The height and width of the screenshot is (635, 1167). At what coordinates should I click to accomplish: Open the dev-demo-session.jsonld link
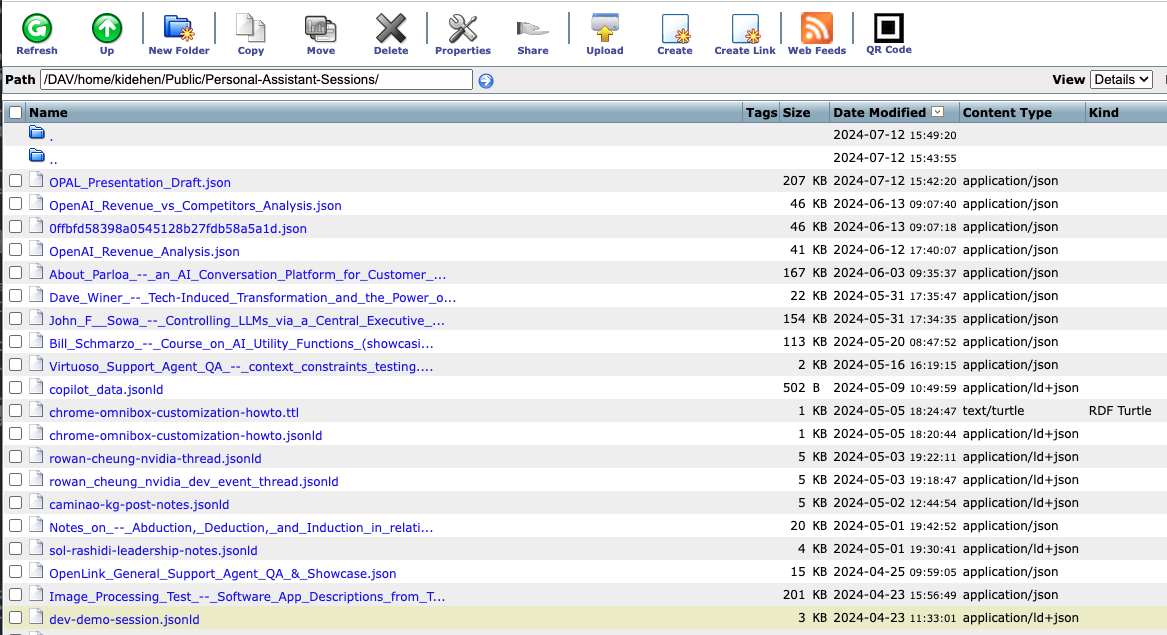124,619
